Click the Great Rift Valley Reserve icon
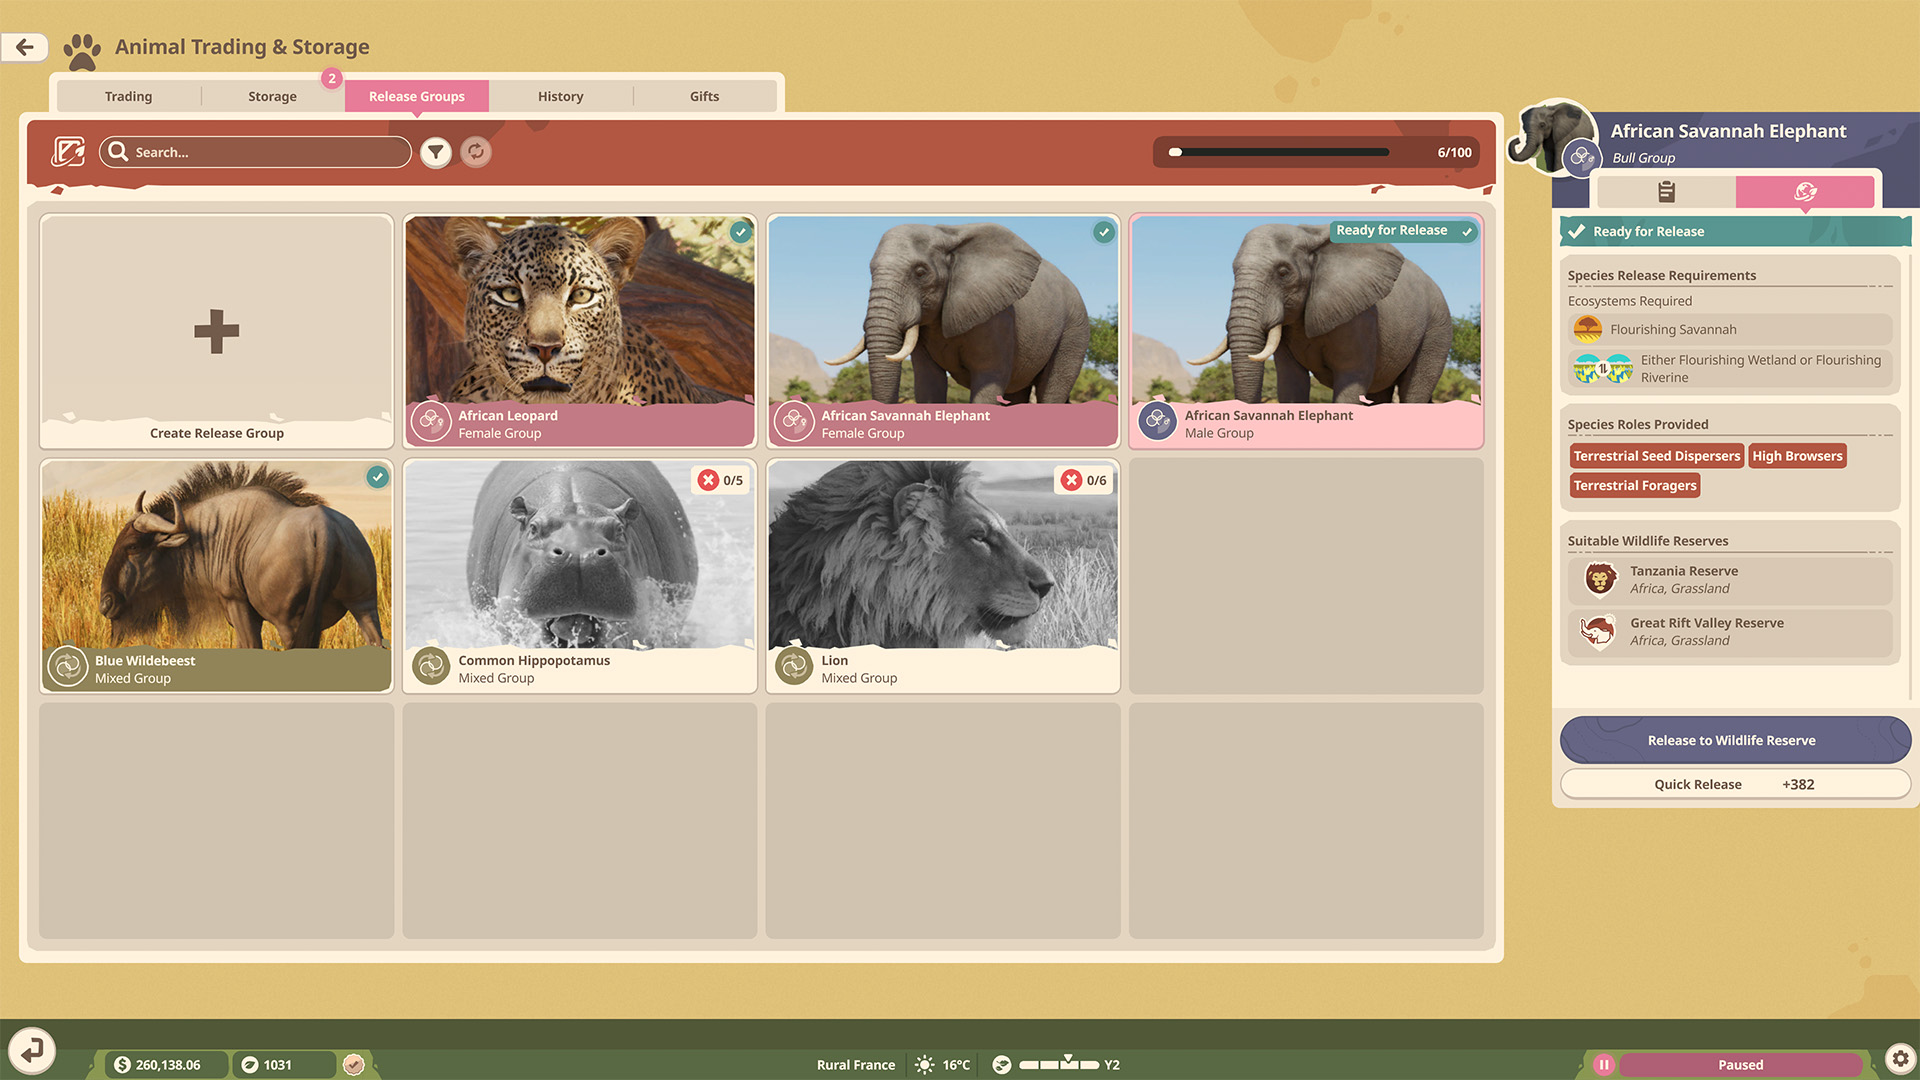The width and height of the screenshot is (1920, 1080). [1598, 631]
